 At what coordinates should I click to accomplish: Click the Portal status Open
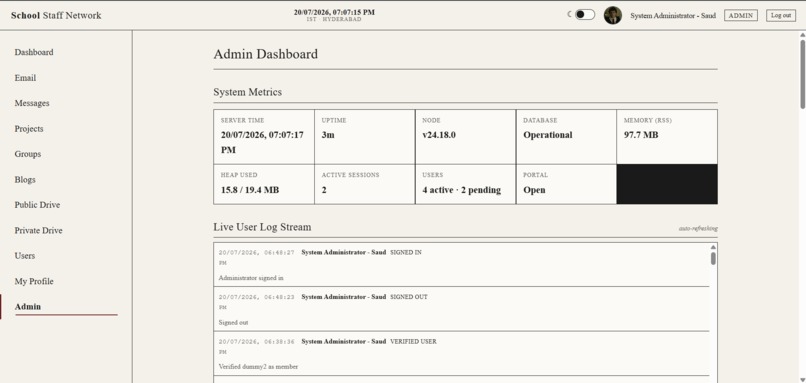(535, 190)
